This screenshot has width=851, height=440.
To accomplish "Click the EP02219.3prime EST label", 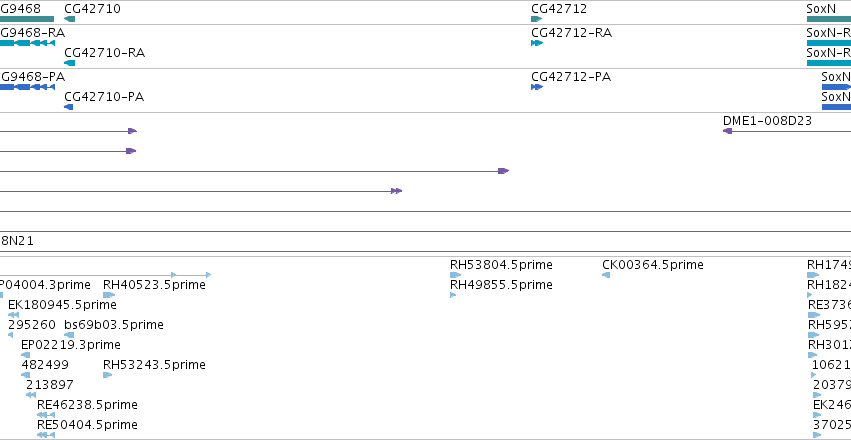I will [71, 345].
